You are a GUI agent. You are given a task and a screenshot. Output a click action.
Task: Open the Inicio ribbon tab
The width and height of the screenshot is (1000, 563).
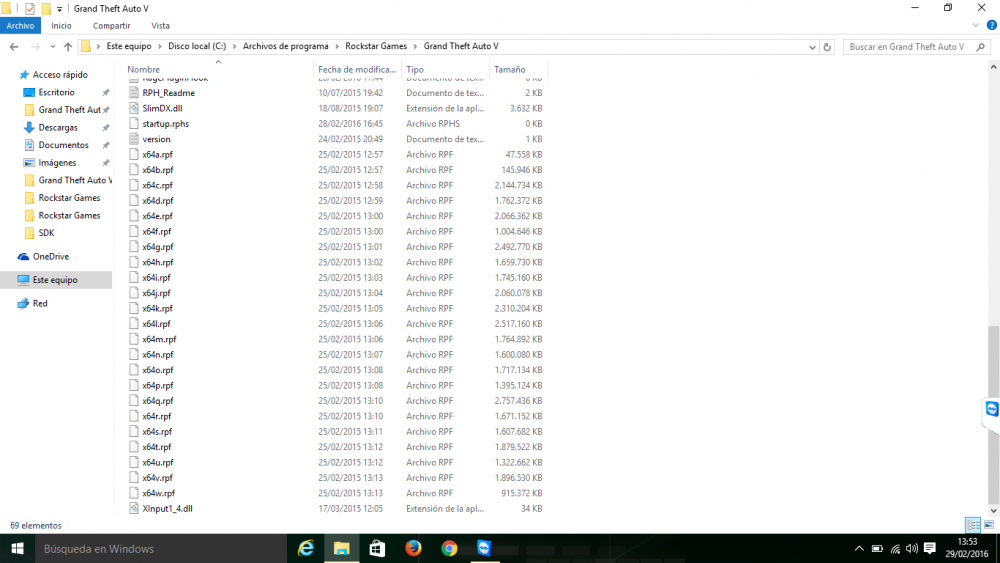61,26
